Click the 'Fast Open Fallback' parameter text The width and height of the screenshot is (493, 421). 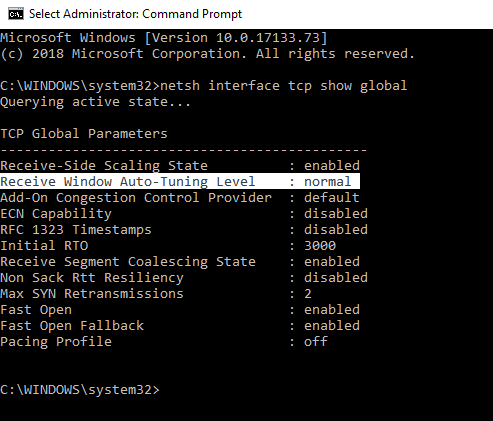72,326
